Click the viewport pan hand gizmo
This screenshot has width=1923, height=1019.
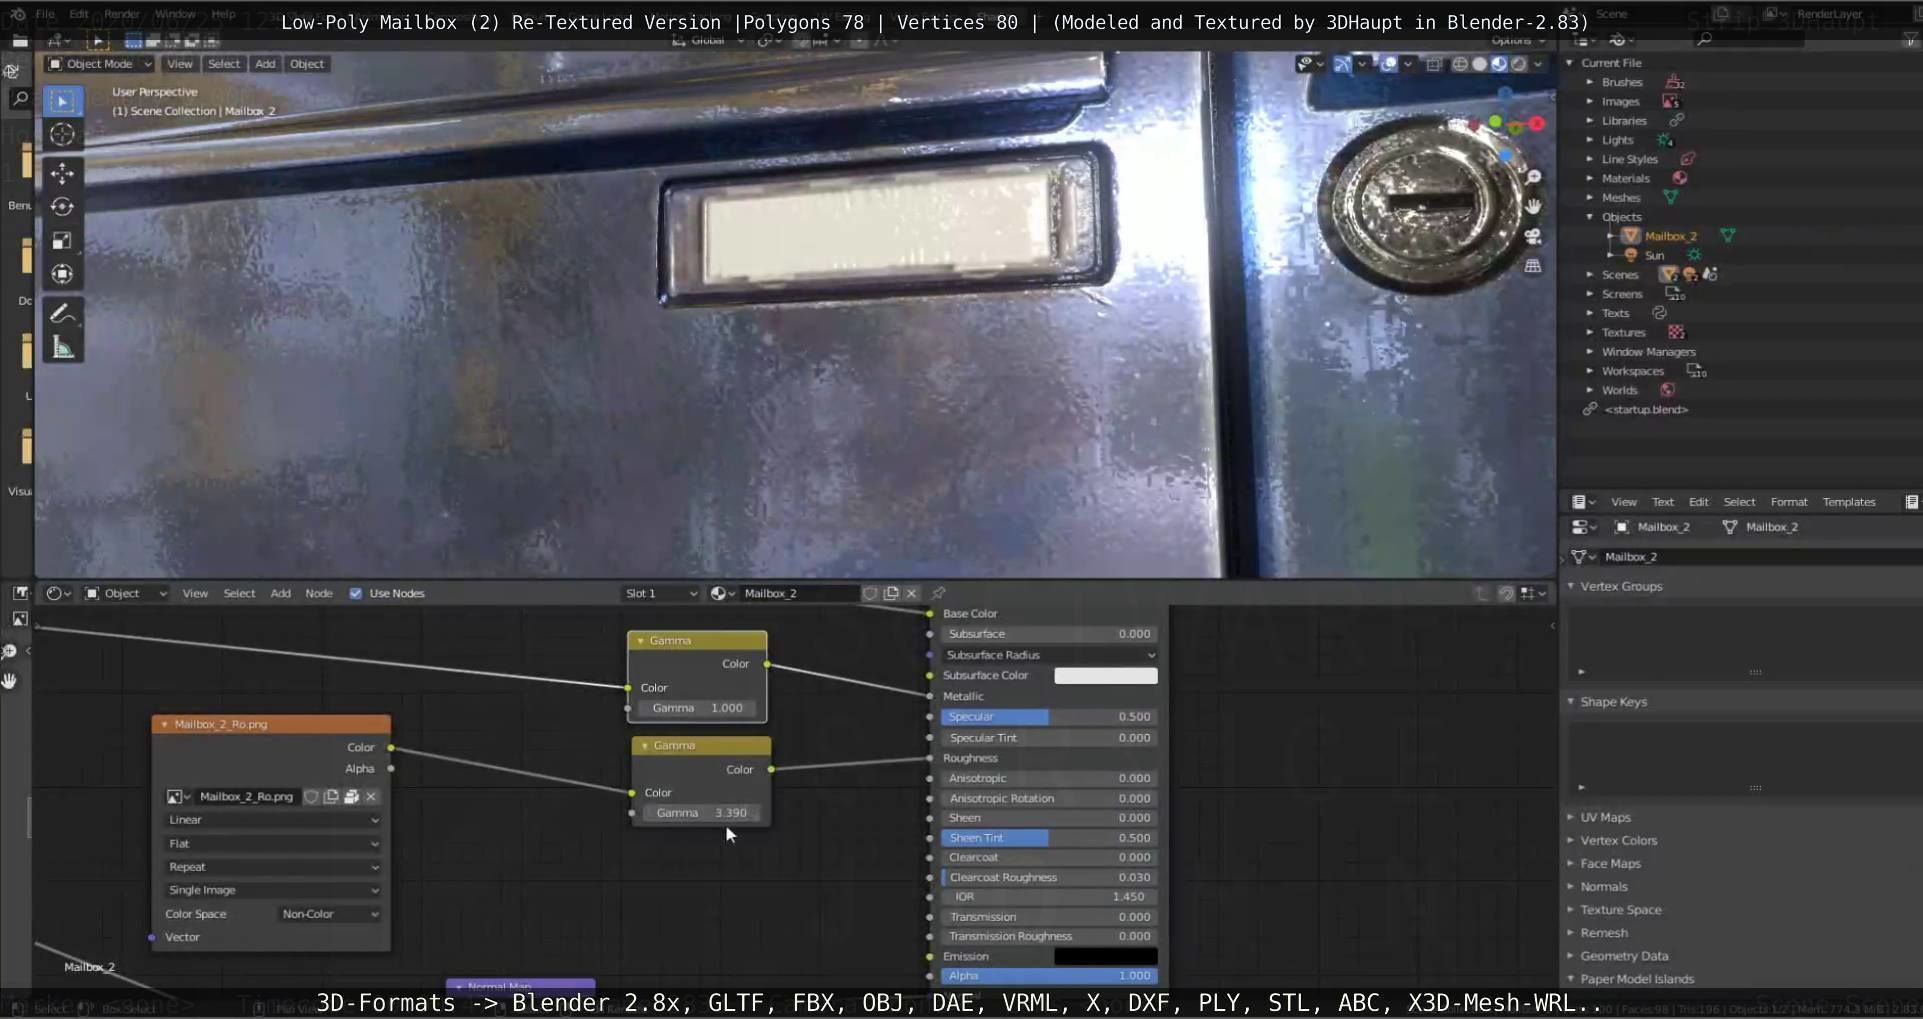point(1533,206)
